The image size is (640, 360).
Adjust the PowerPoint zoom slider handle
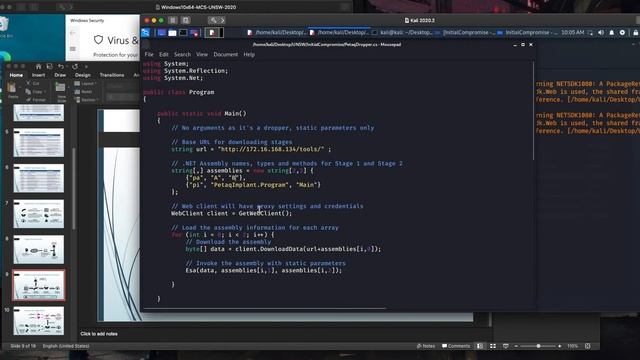coord(538,346)
